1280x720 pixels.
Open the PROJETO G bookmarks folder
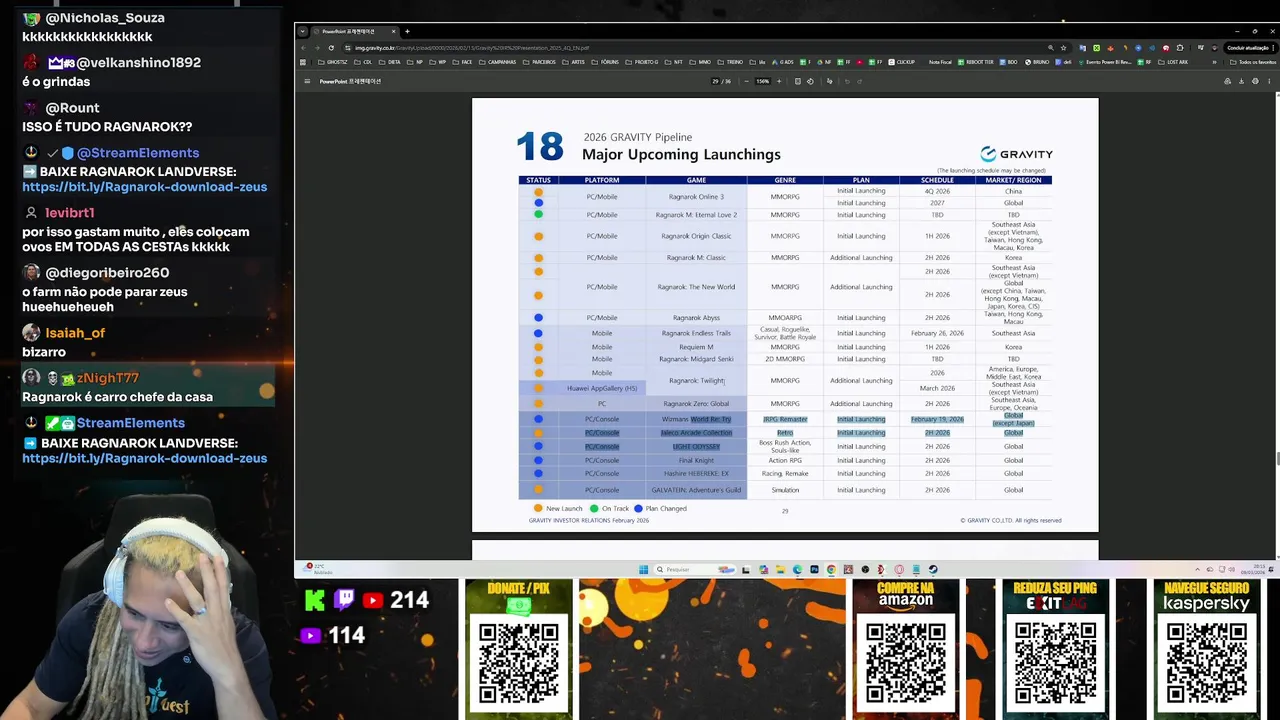pyautogui.click(x=642, y=62)
